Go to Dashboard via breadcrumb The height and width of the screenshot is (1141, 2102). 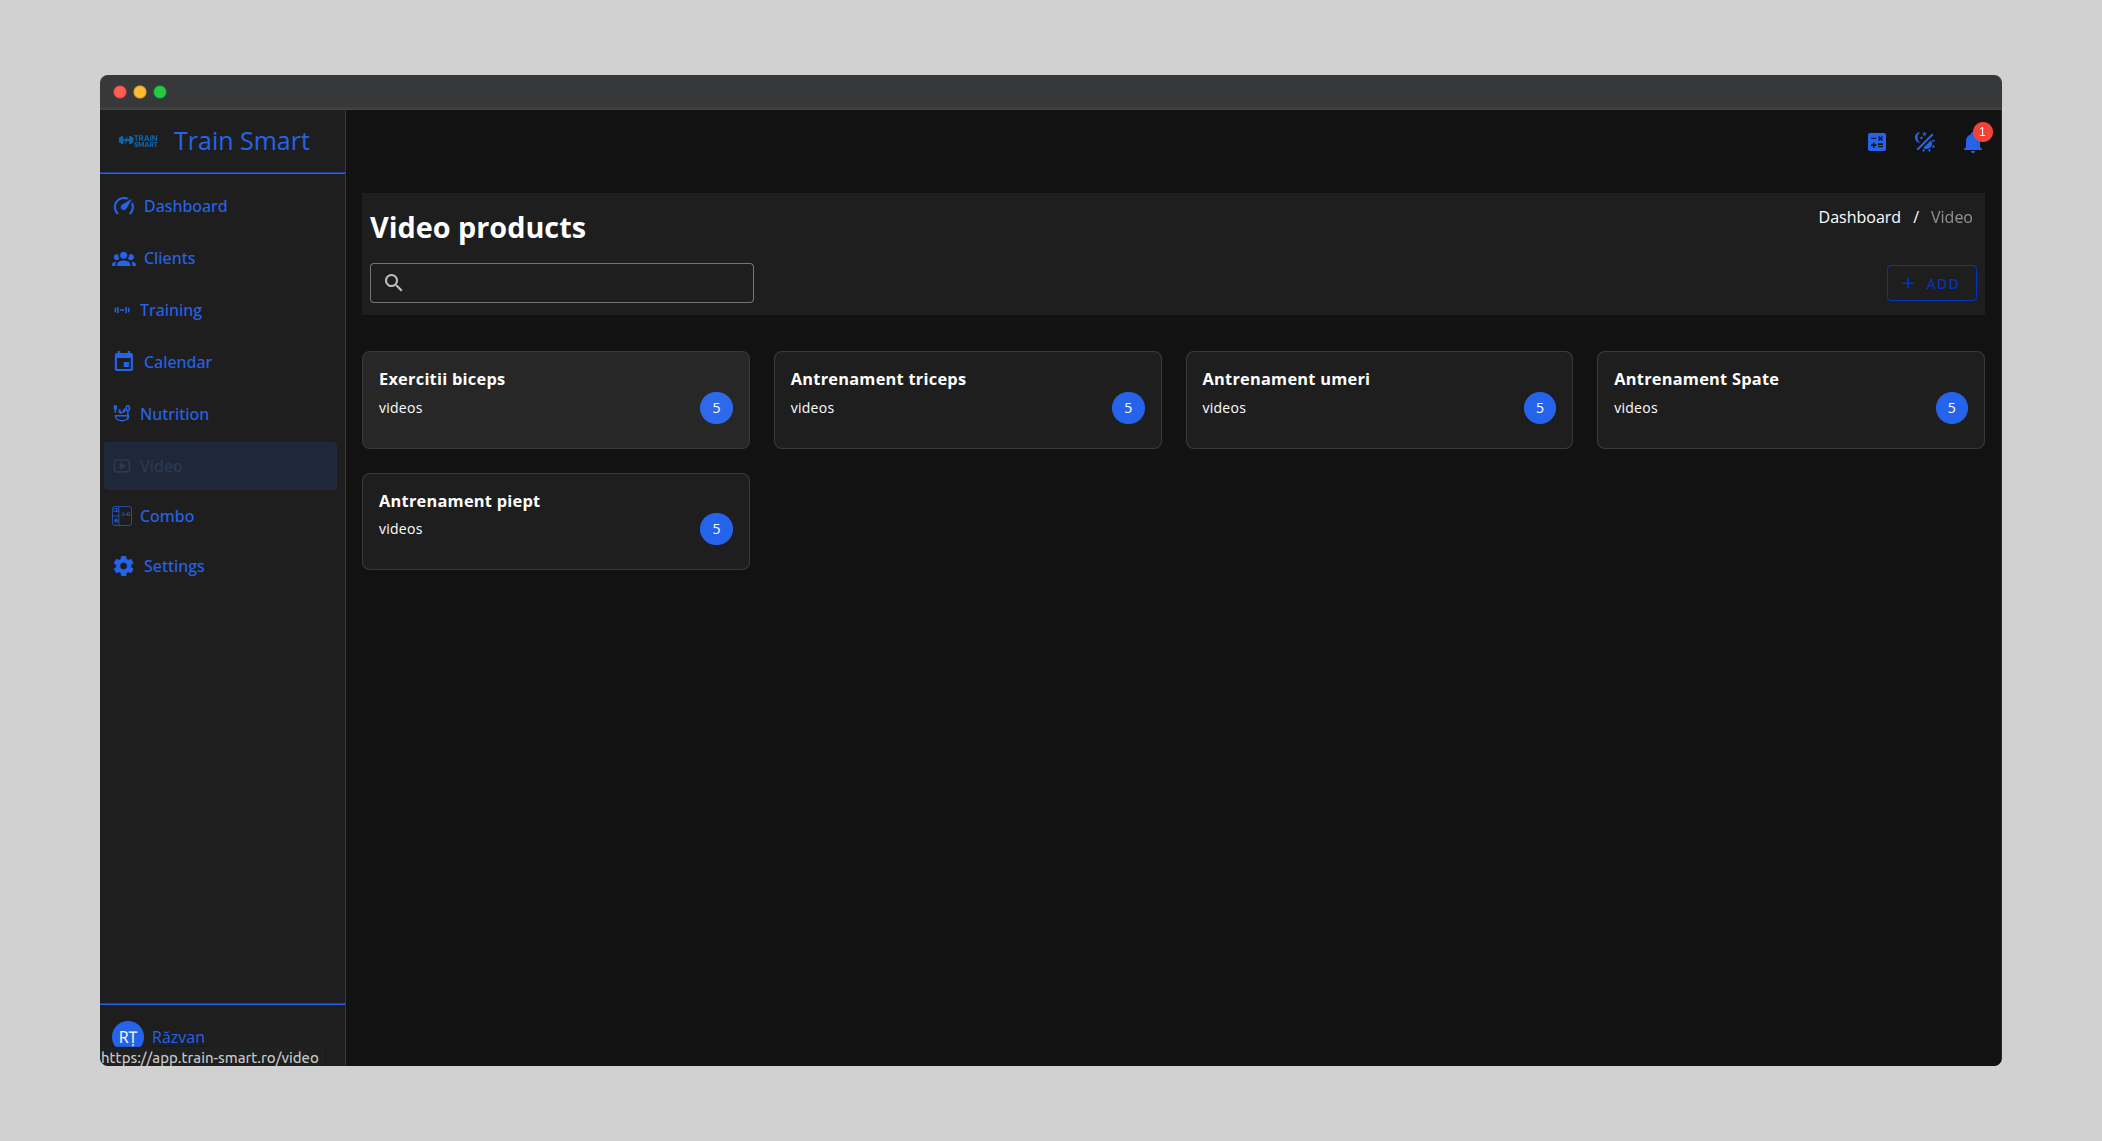1858,217
